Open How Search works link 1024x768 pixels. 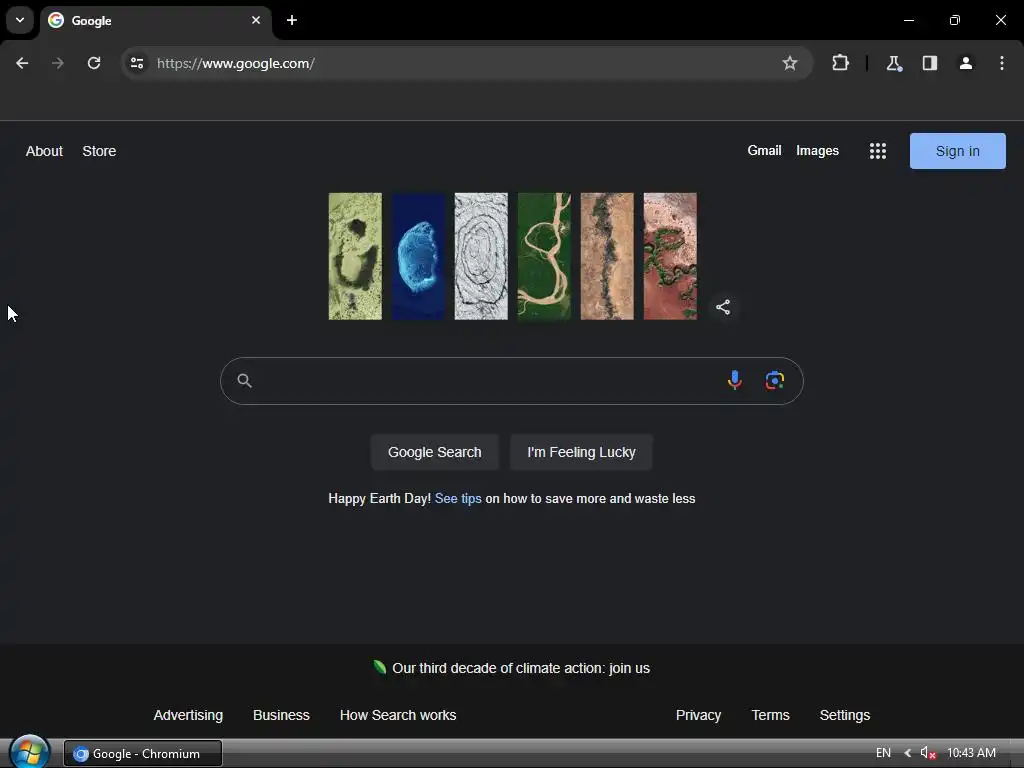(398, 715)
